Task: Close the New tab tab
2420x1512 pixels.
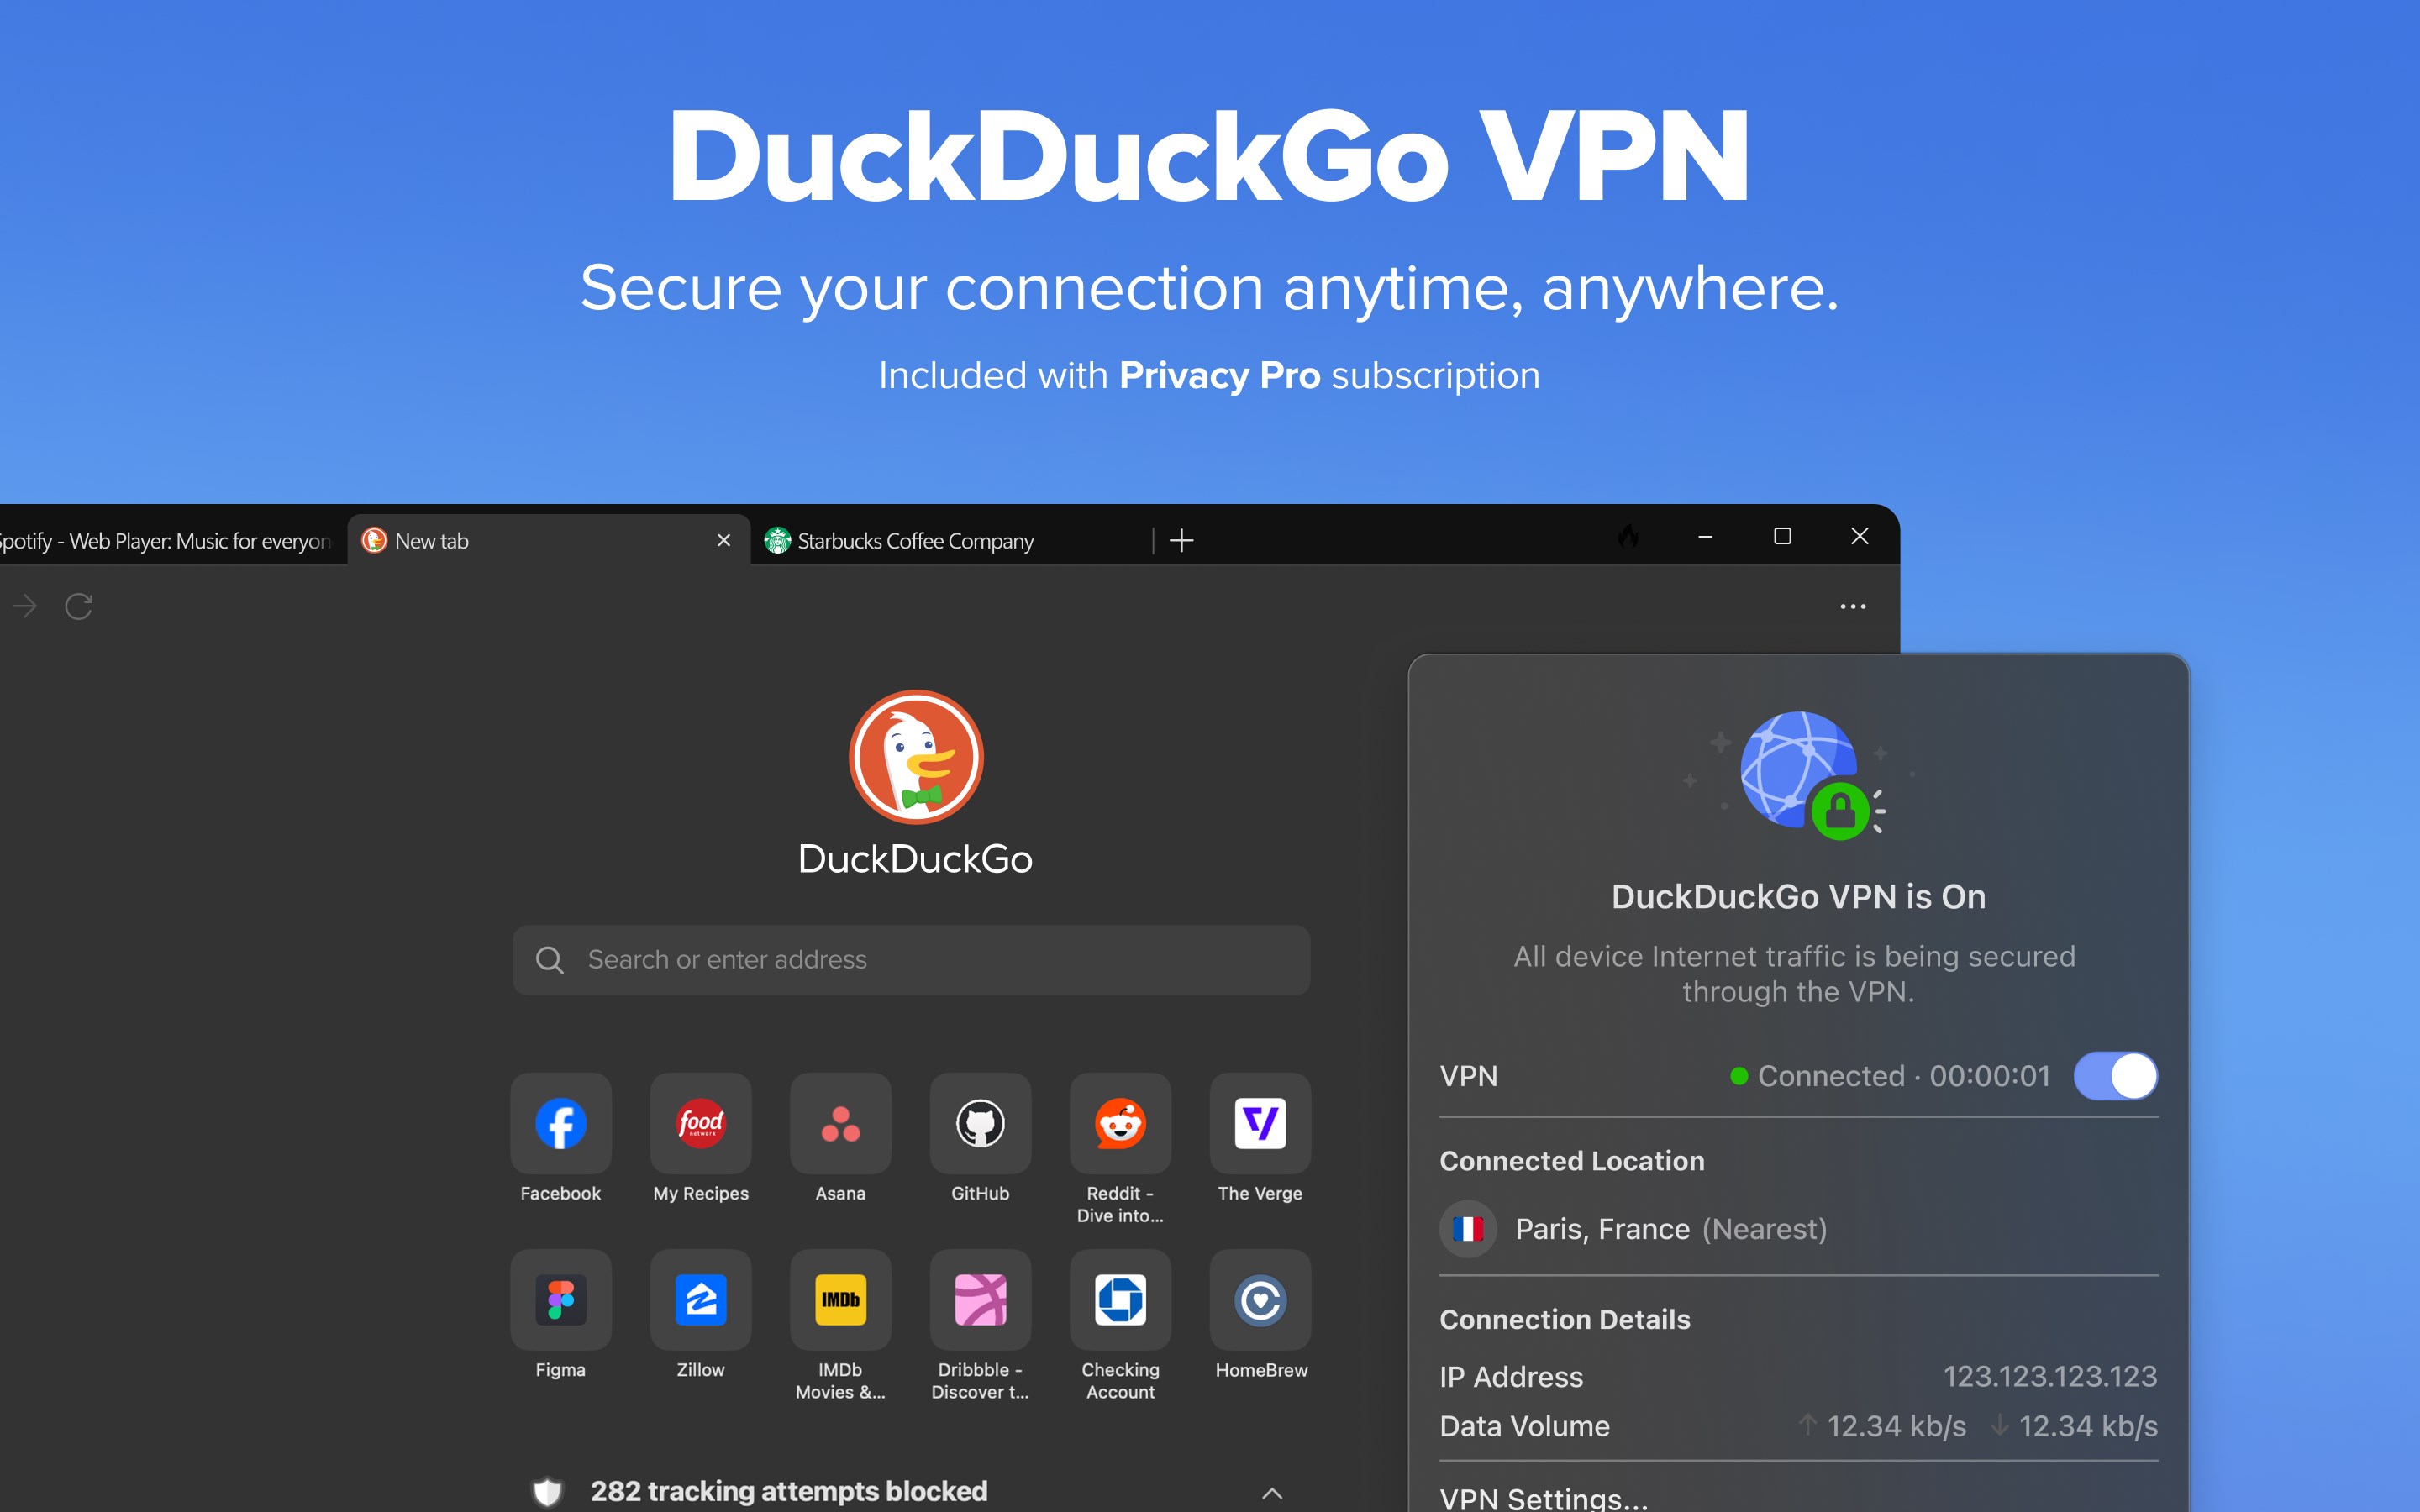Action: coord(724,540)
